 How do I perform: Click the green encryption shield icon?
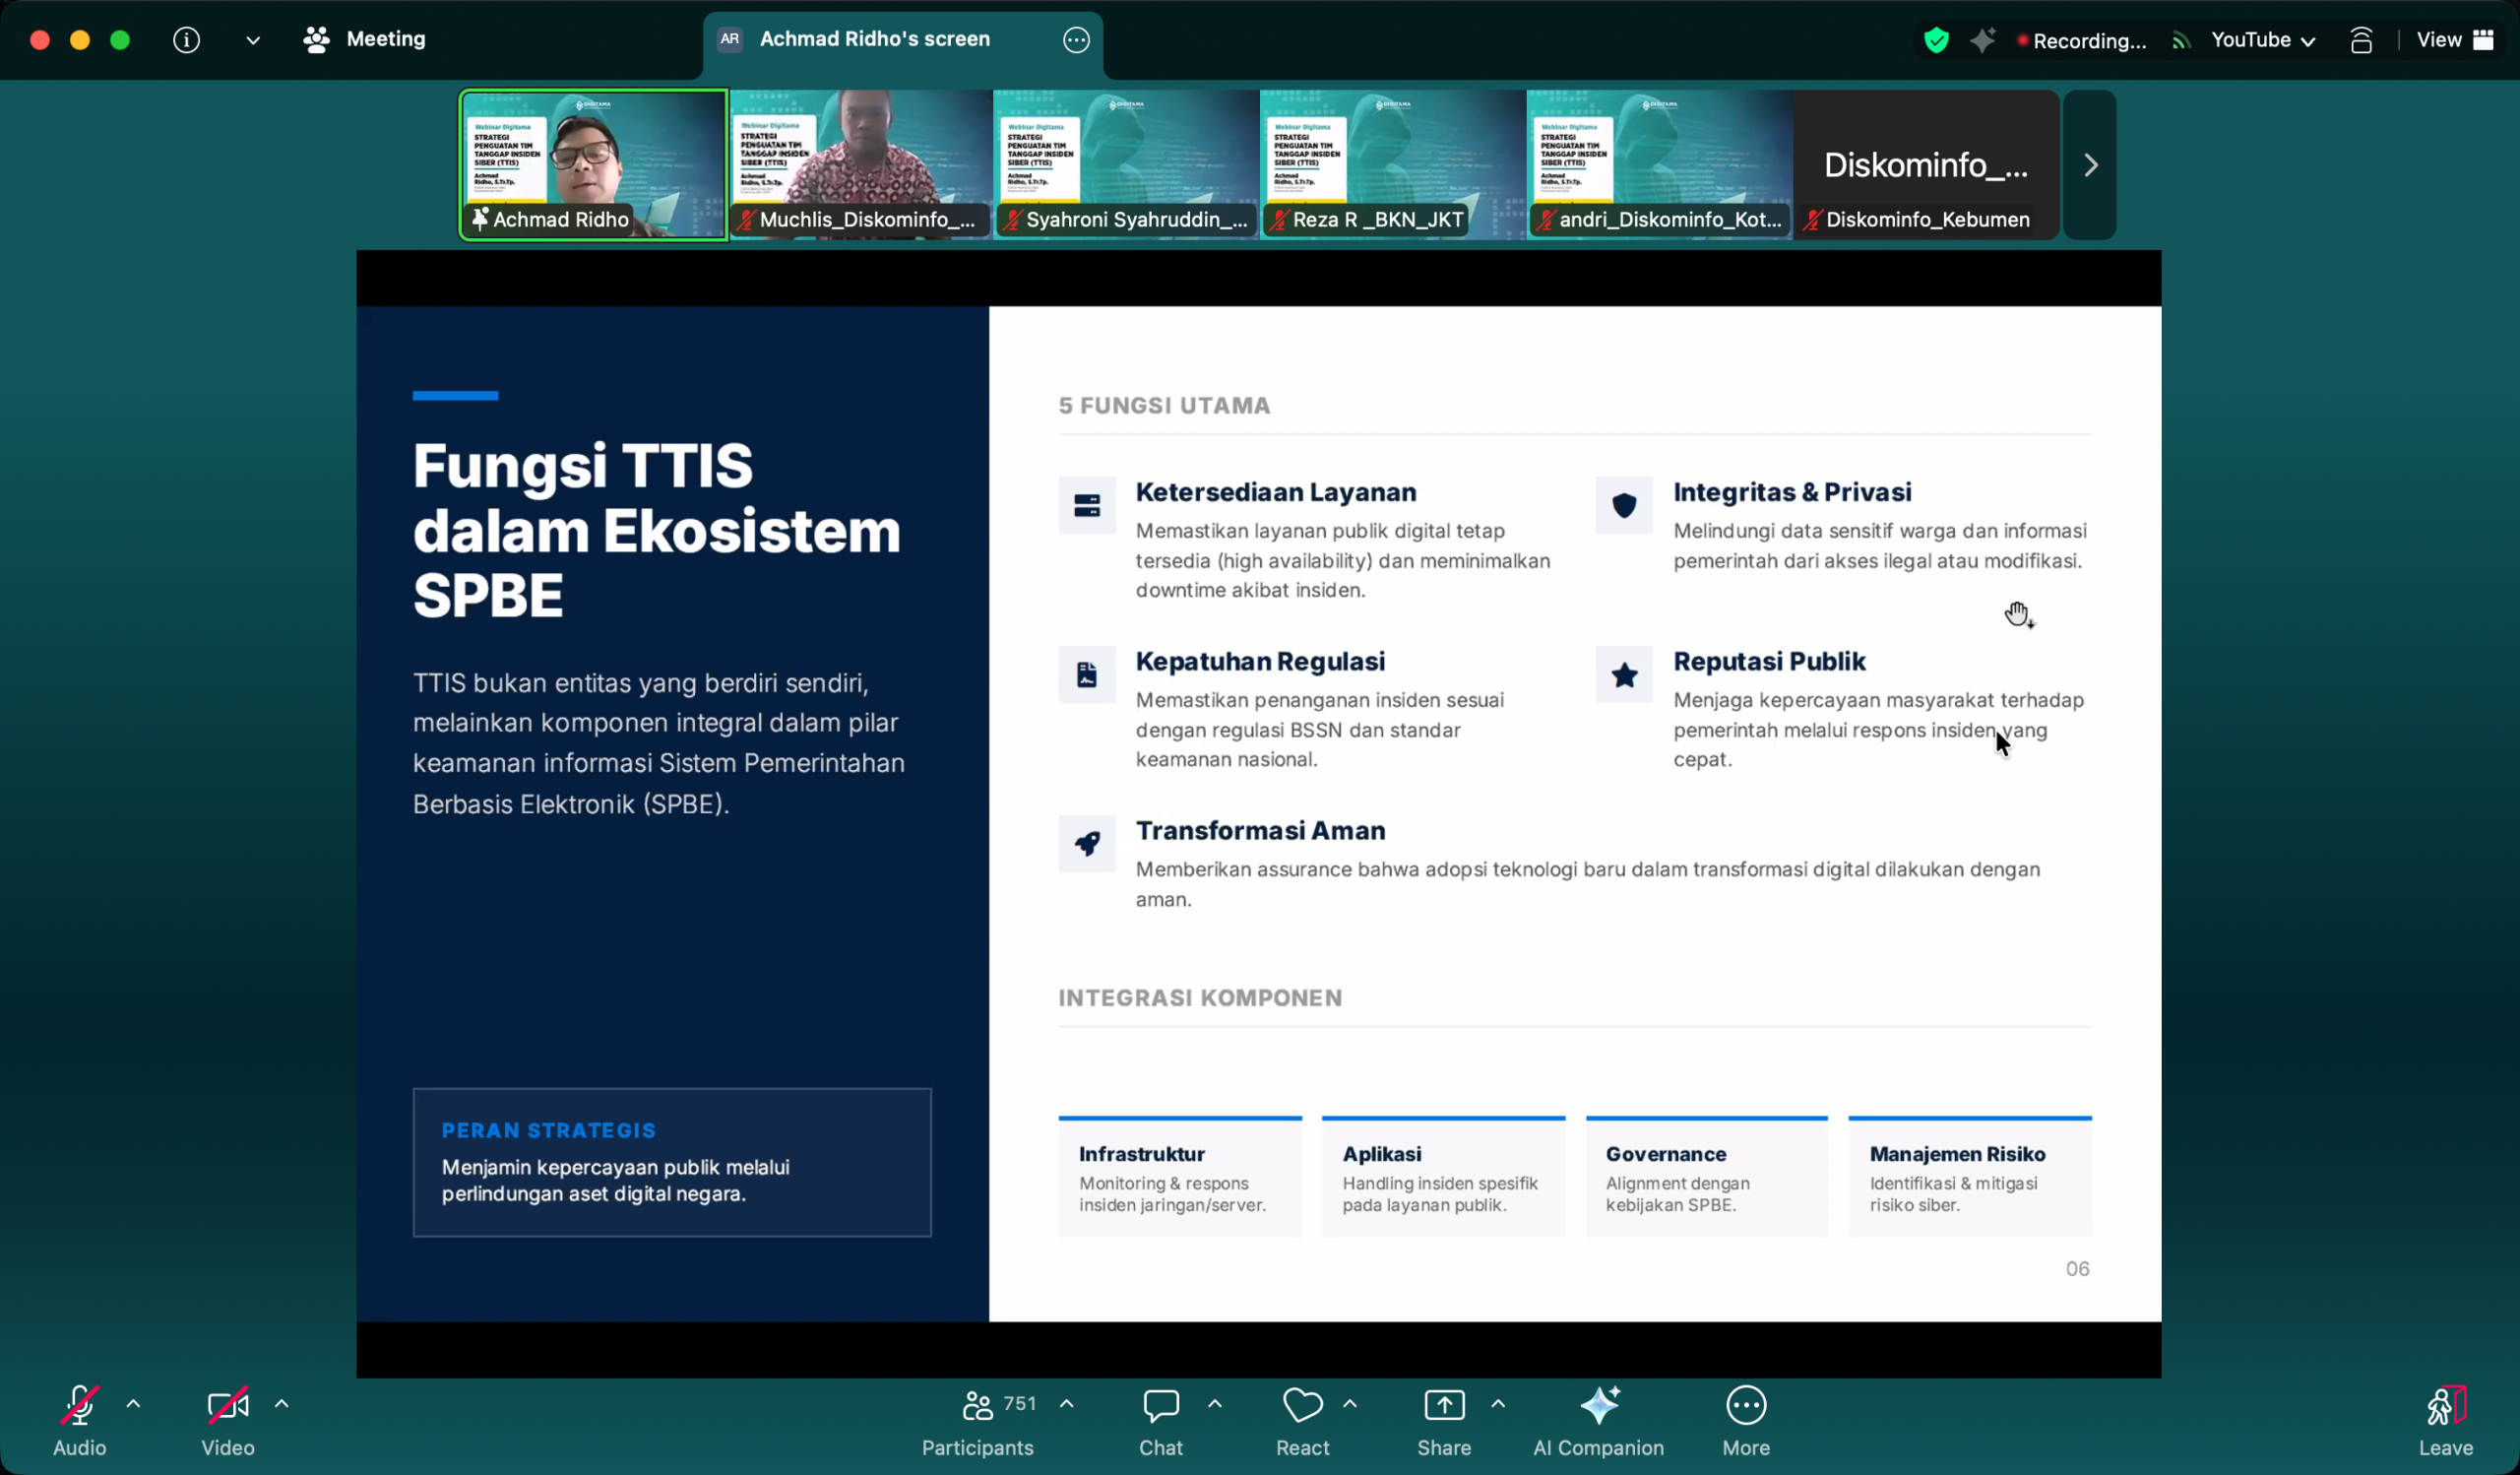tap(1936, 40)
